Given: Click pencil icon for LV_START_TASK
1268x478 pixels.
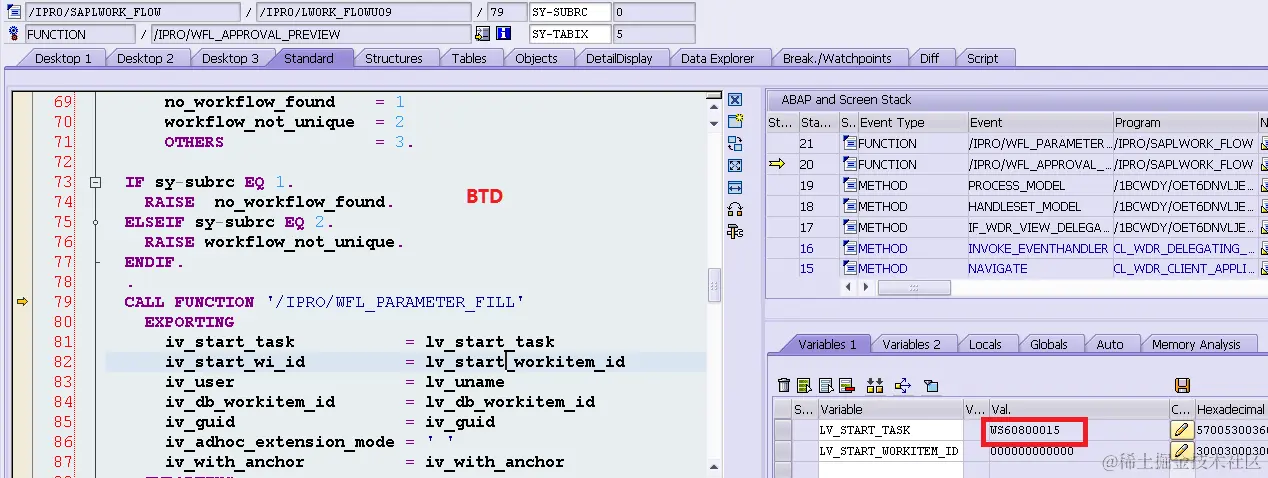Looking at the screenshot, I should click(1181, 430).
